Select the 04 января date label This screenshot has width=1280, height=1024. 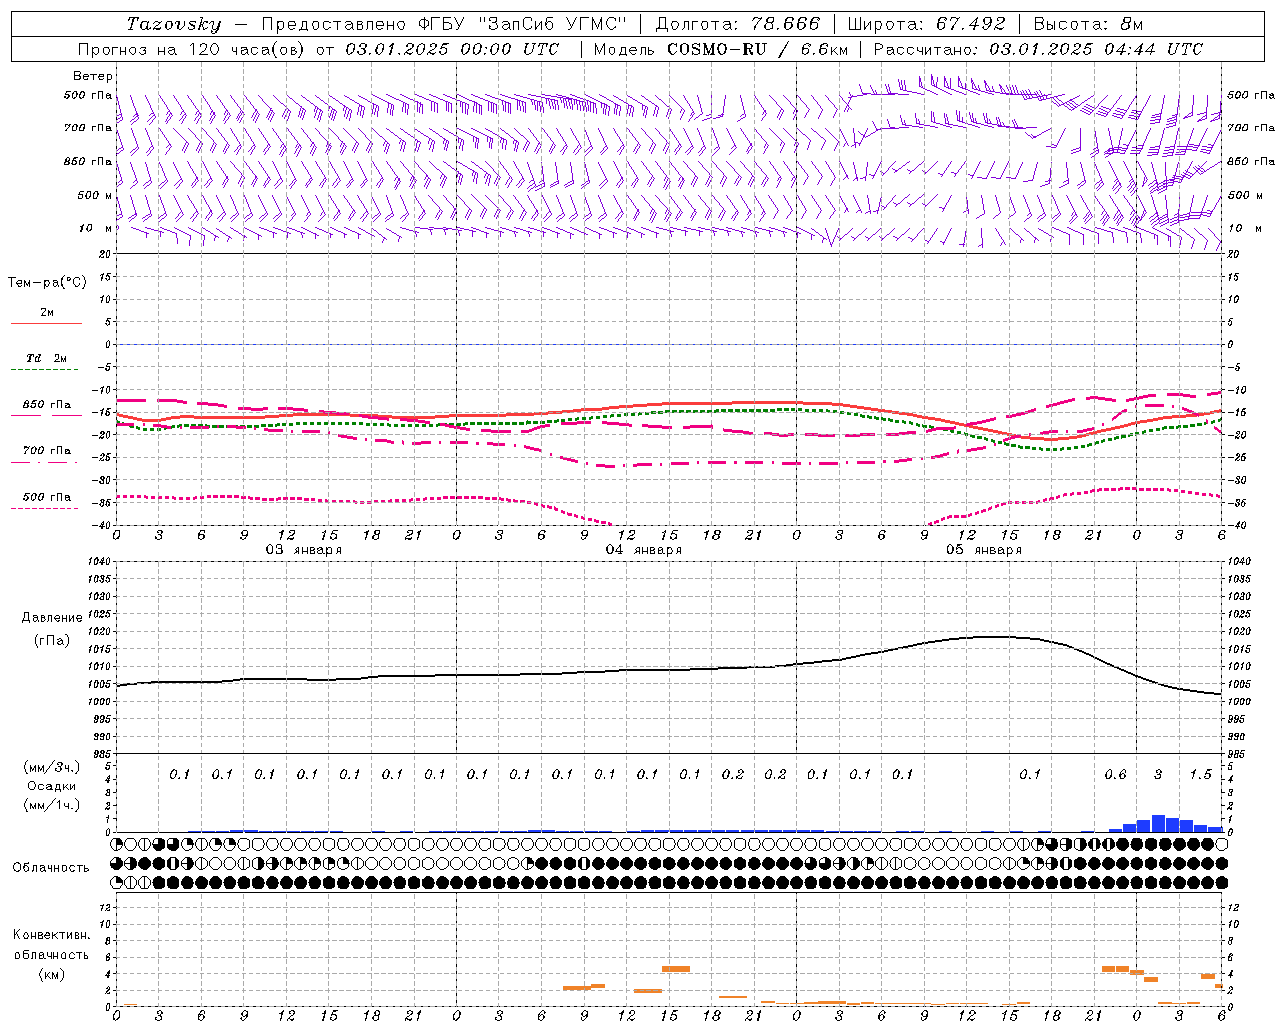point(643,550)
